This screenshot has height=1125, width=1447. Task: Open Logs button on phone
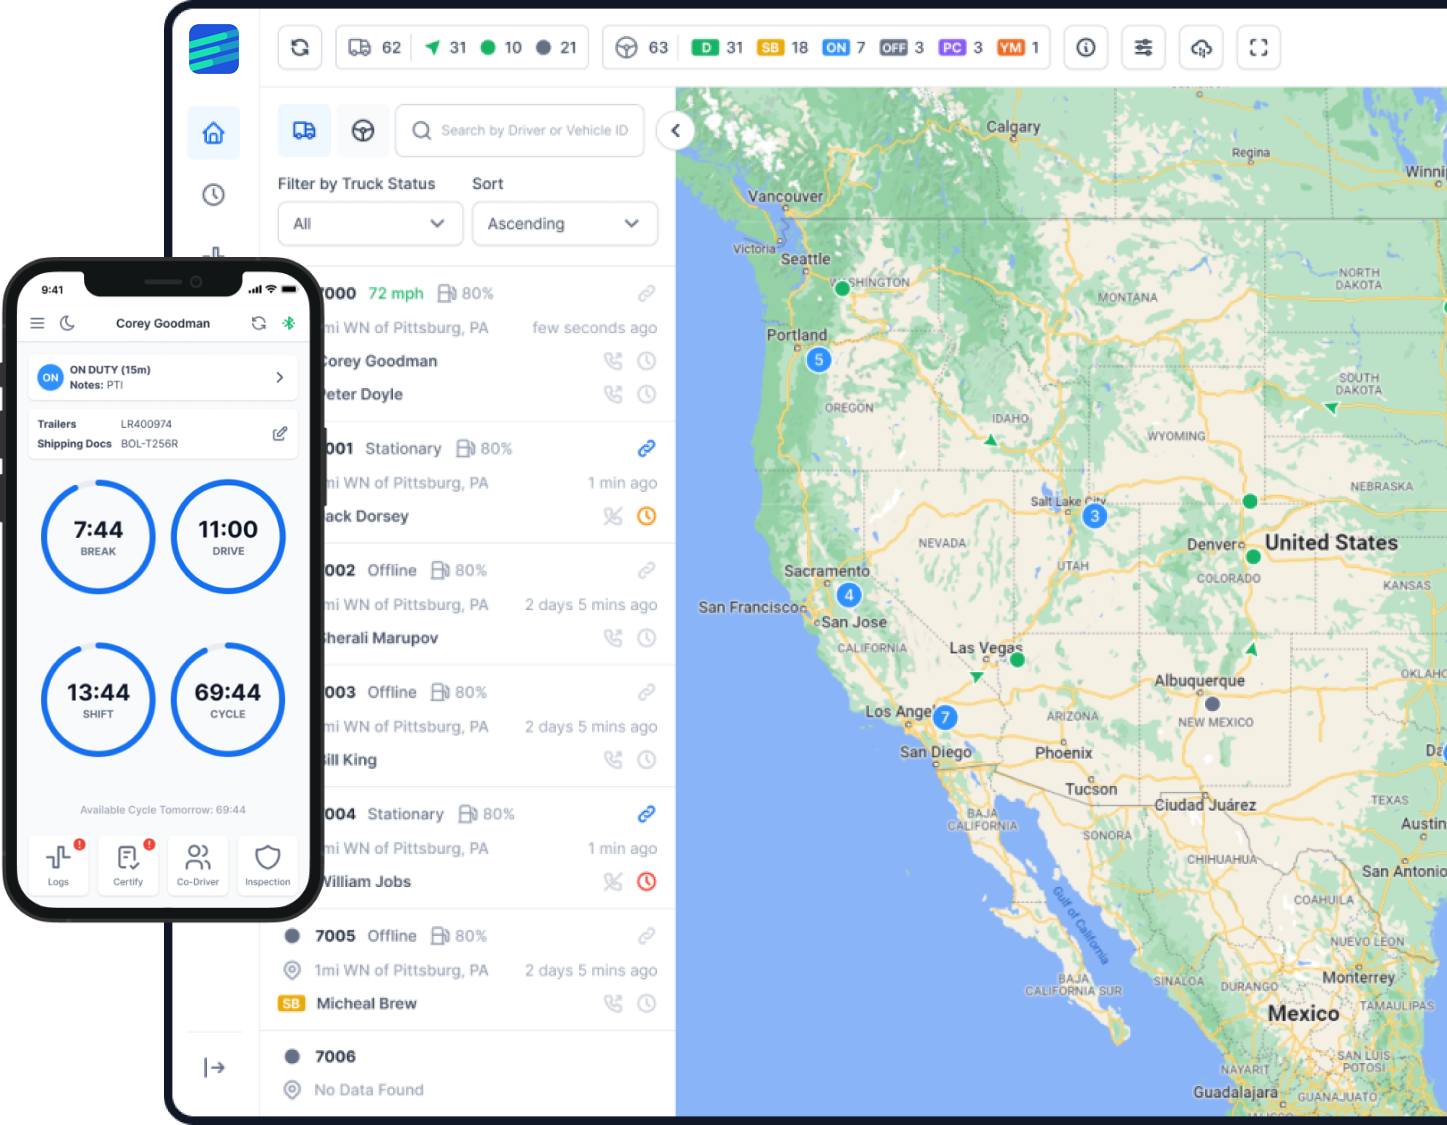coord(59,865)
